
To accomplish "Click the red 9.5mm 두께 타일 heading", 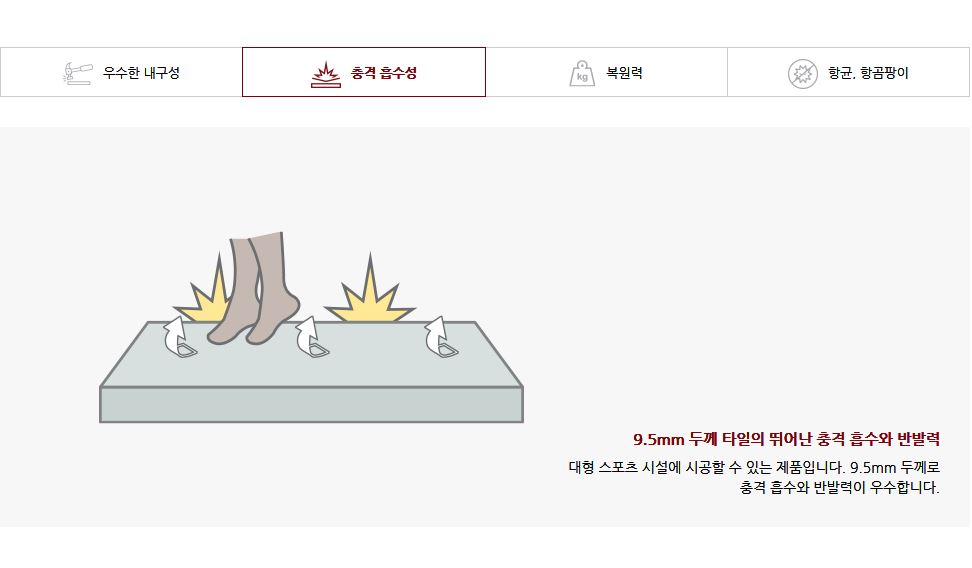I will tap(786, 439).
